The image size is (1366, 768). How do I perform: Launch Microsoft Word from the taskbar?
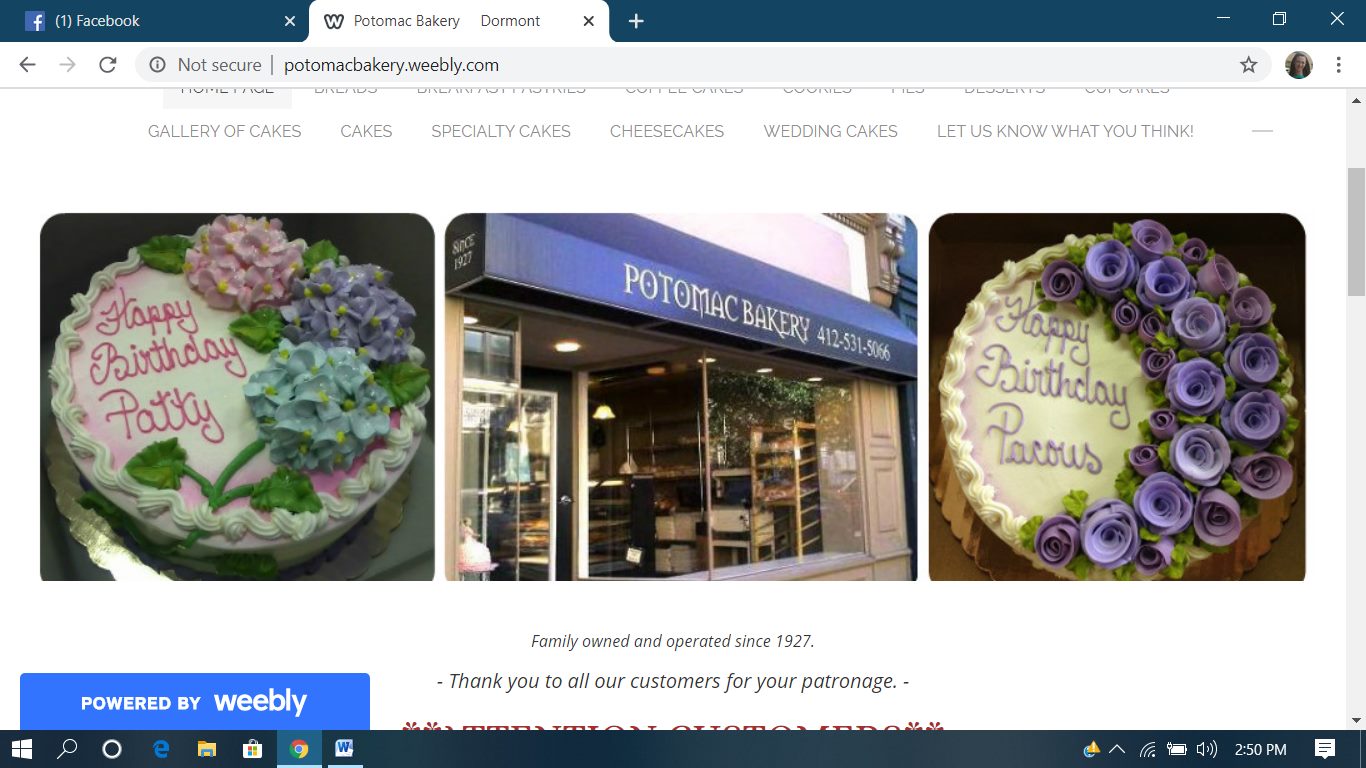(x=344, y=749)
